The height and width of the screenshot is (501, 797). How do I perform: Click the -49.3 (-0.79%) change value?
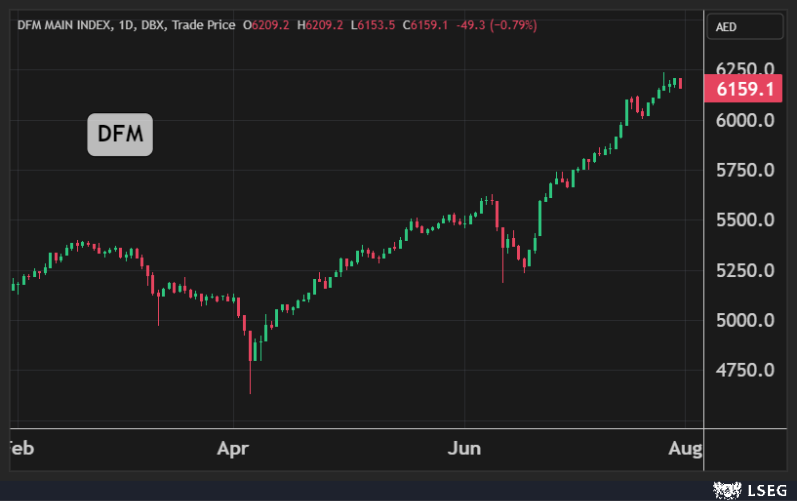[x=496, y=24]
